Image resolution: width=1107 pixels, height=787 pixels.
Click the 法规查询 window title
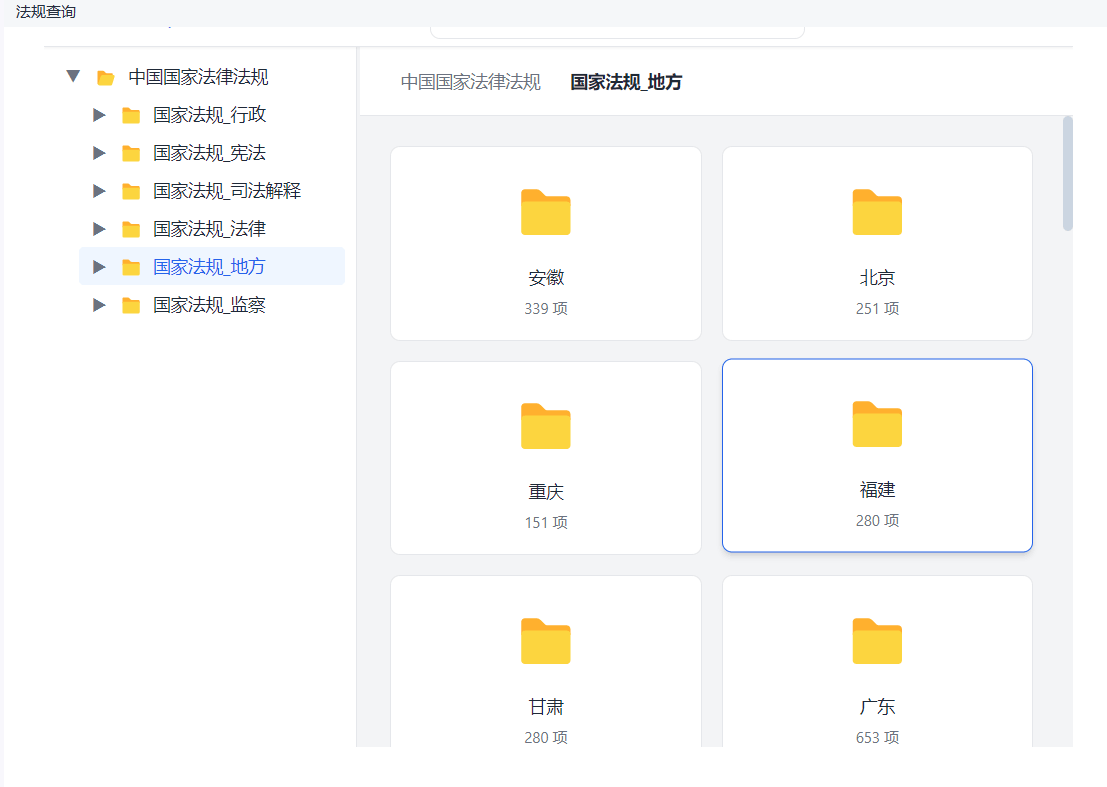[46, 12]
